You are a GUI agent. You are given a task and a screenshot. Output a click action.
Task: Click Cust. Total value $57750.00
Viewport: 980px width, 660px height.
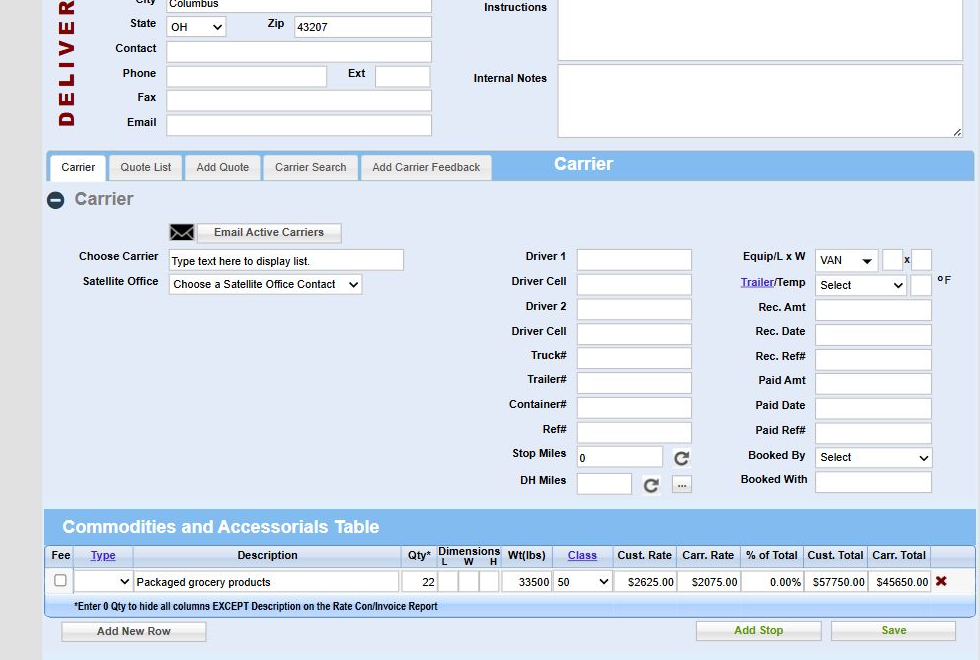836,582
